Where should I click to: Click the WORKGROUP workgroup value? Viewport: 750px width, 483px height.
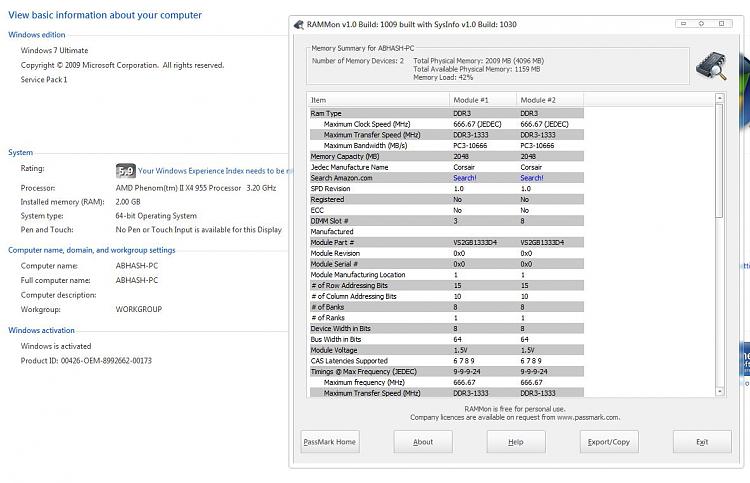(139, 309)
